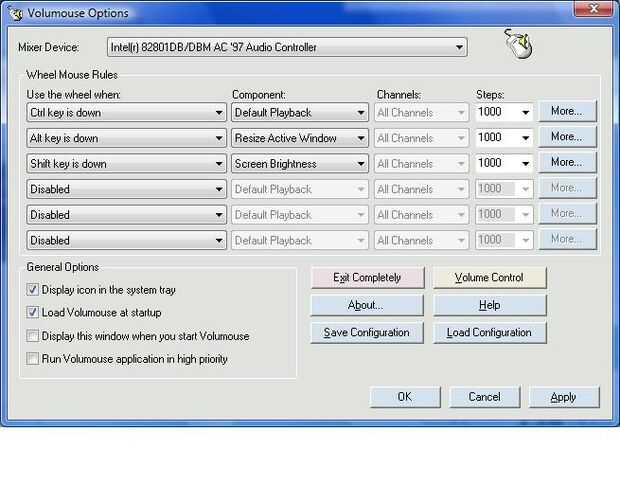Screen dimensions: 620x485
Task: Expand the Screen Brightness component dropdown
Action: [x=300, y=164]
